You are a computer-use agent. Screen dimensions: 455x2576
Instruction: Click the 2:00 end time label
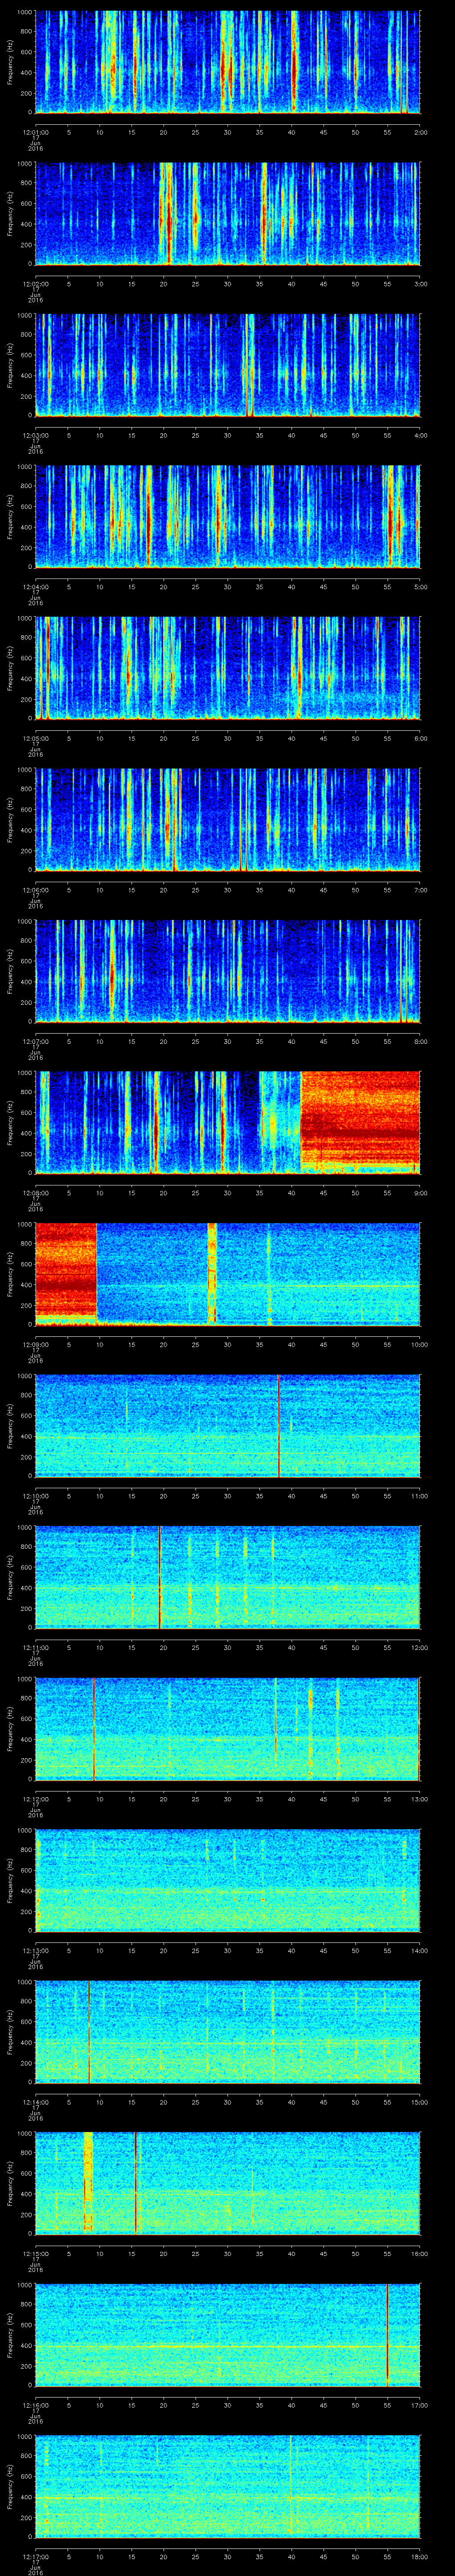pyautogui.click(x=420, y=131)
